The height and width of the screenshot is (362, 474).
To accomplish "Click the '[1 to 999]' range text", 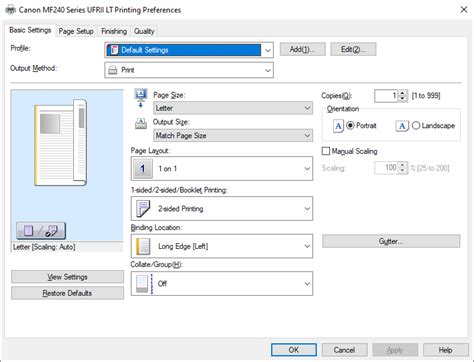I will (426, 96).
